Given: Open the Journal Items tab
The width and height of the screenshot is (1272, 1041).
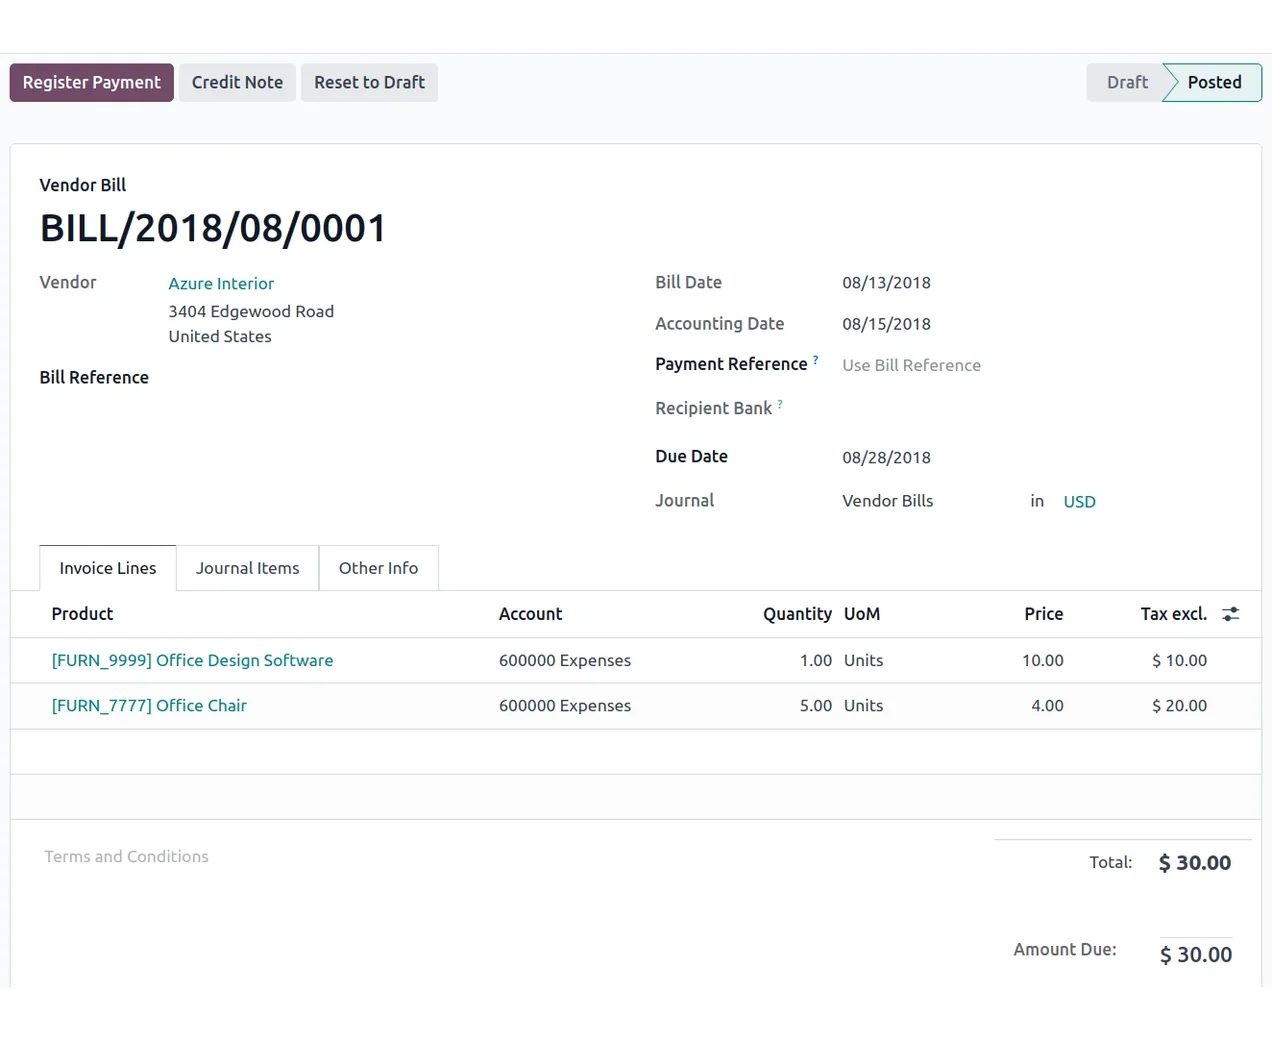Looking at the screenshot, I should tap(248, 568).
